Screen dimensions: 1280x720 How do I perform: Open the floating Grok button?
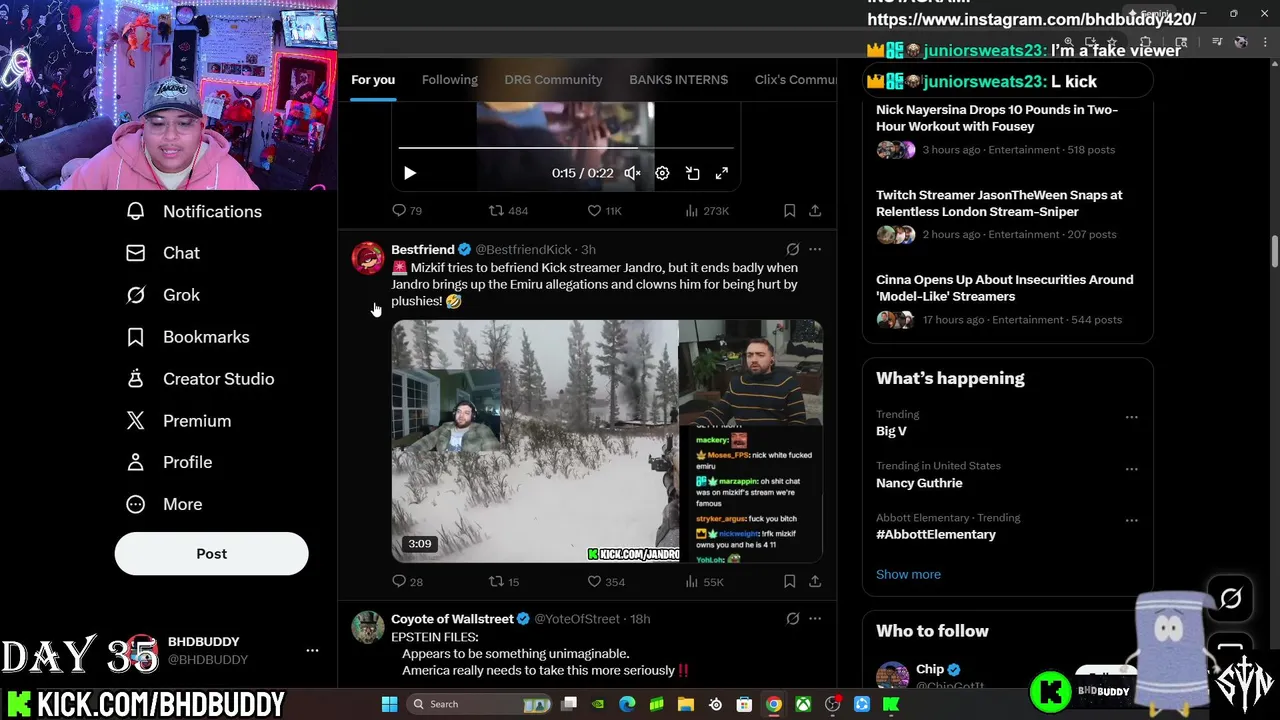pyautogui.click(x=1230, y=598)
